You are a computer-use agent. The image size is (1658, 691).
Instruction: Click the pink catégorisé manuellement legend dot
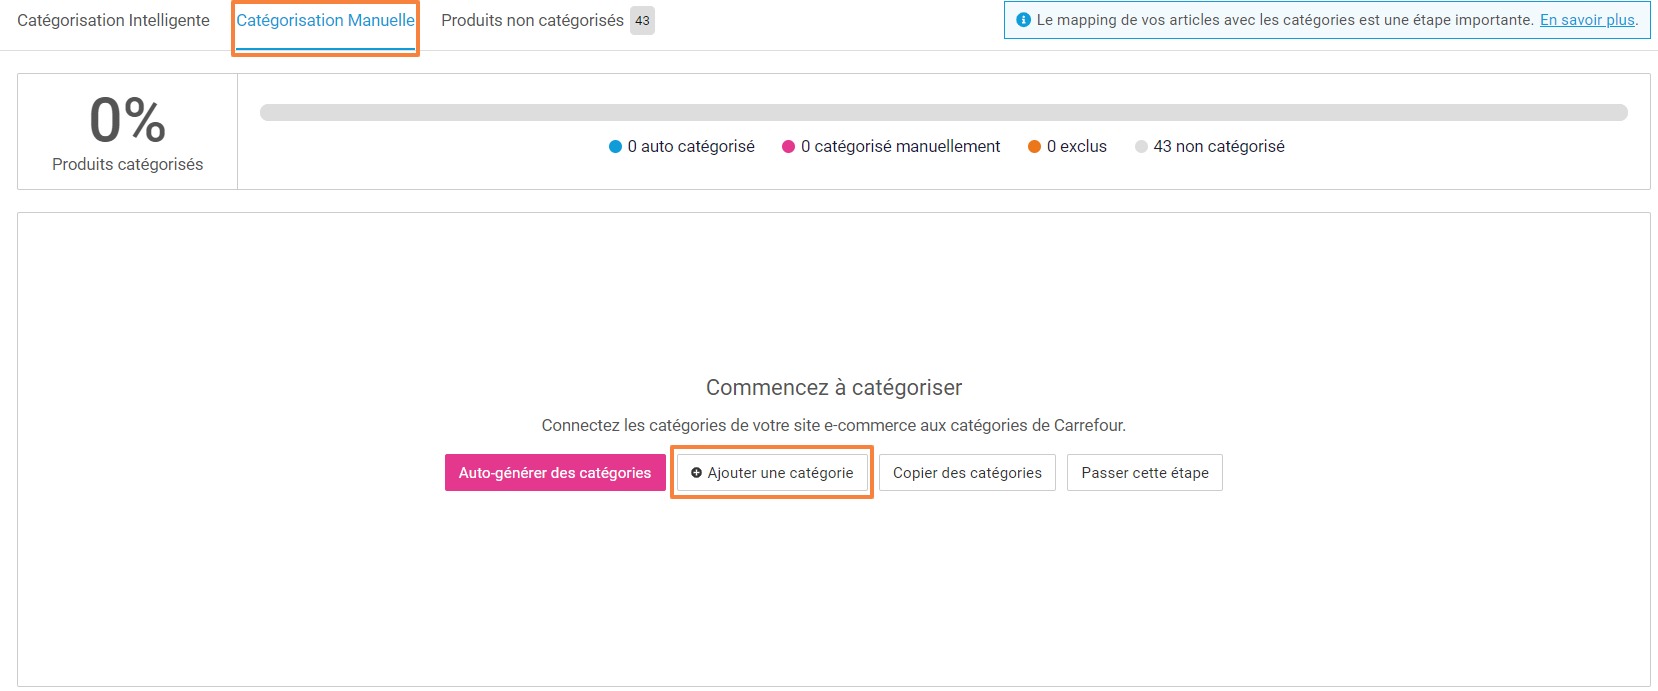[788, 146]
